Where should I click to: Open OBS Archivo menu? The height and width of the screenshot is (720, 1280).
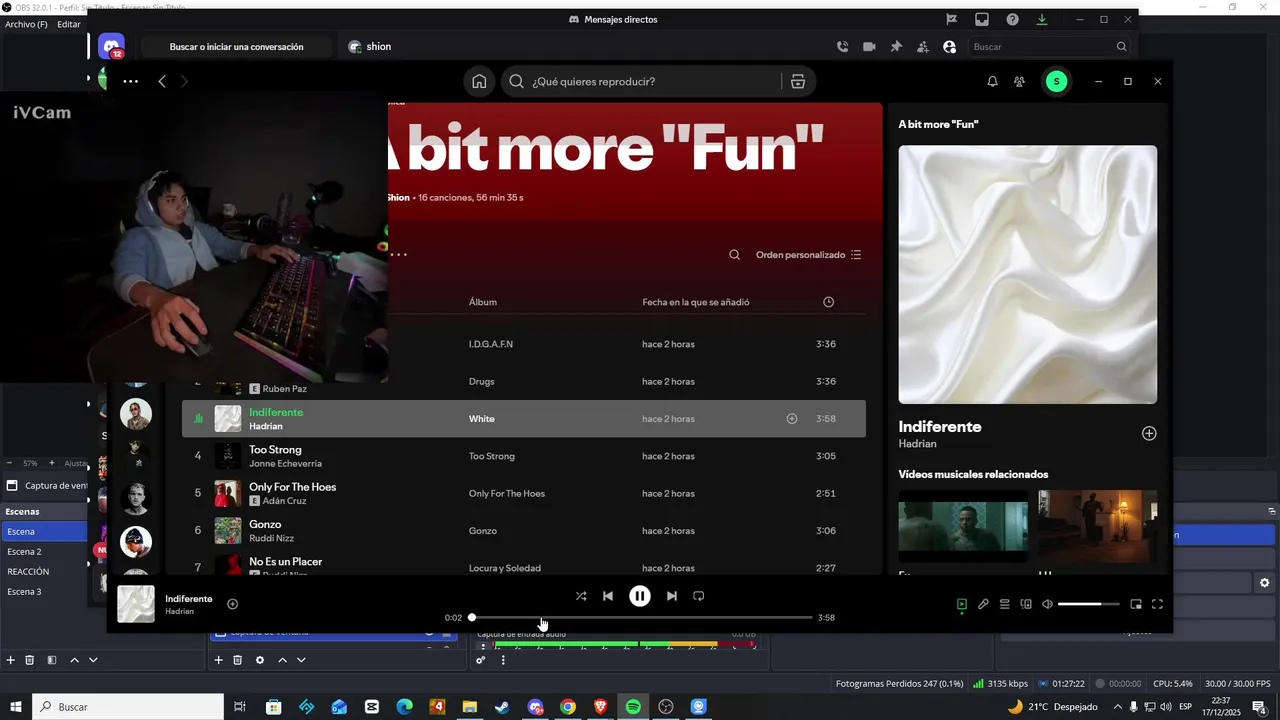click(26, 24)
